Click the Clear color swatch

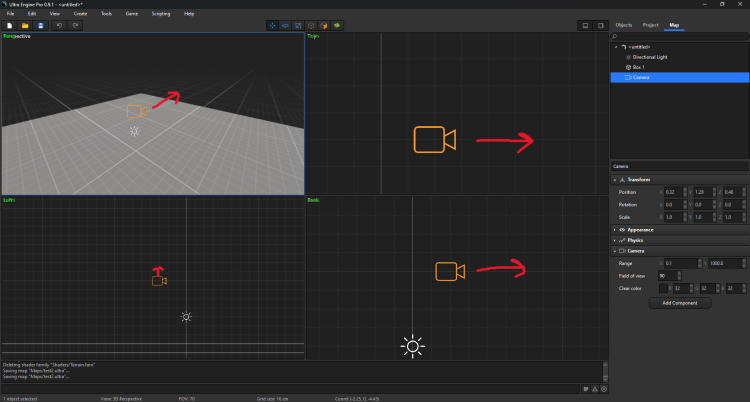[x=664, y=288]
